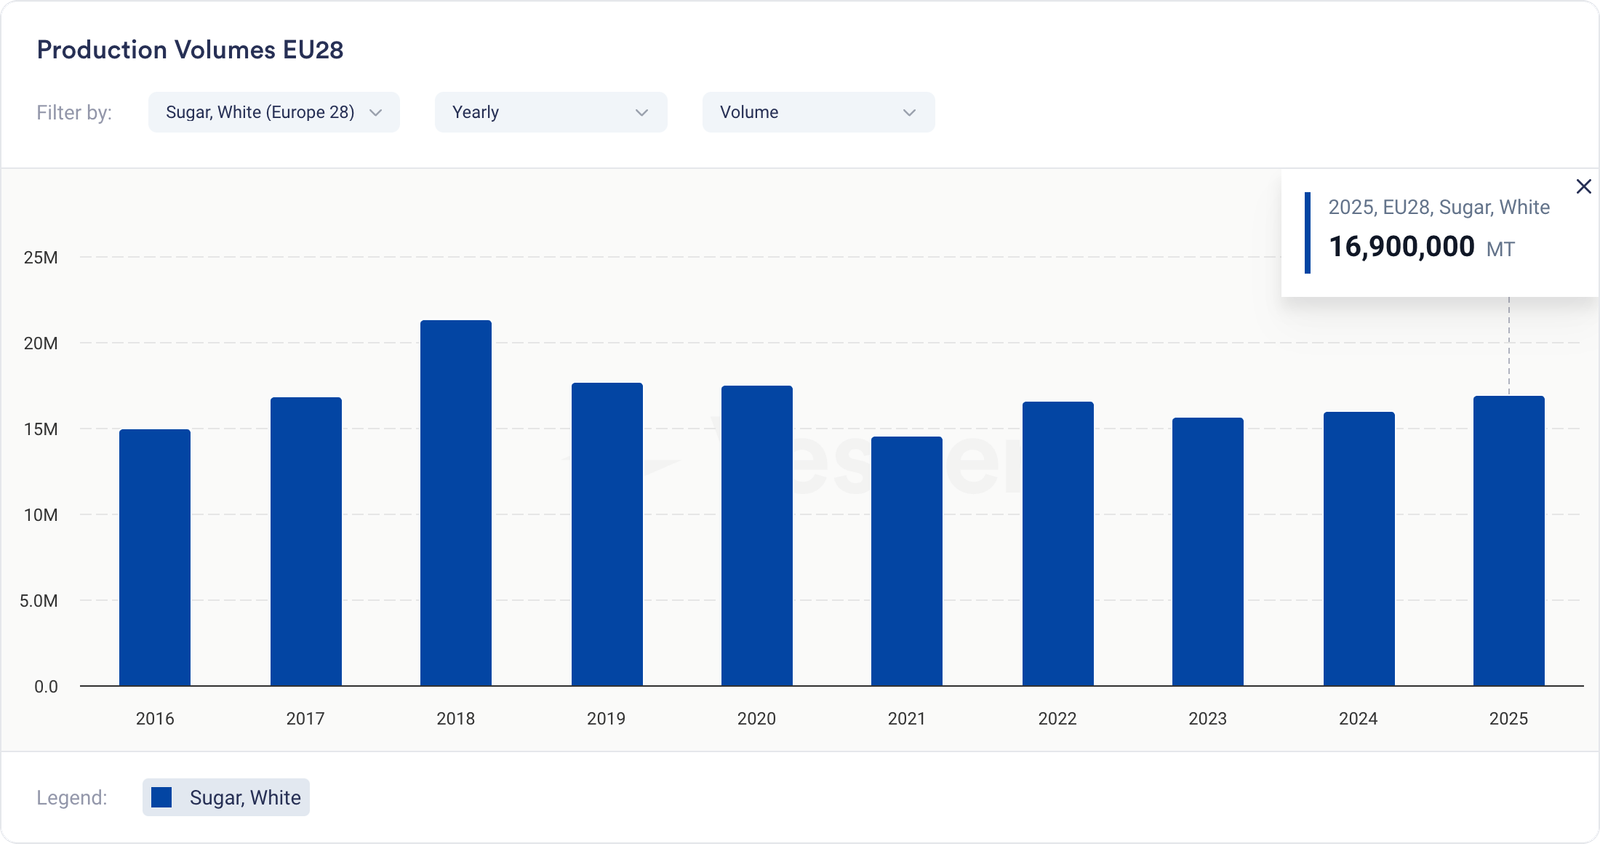The image size is (1600, 844).
Task: Click the tallest bar for 2018
Action: pos(456,503)
